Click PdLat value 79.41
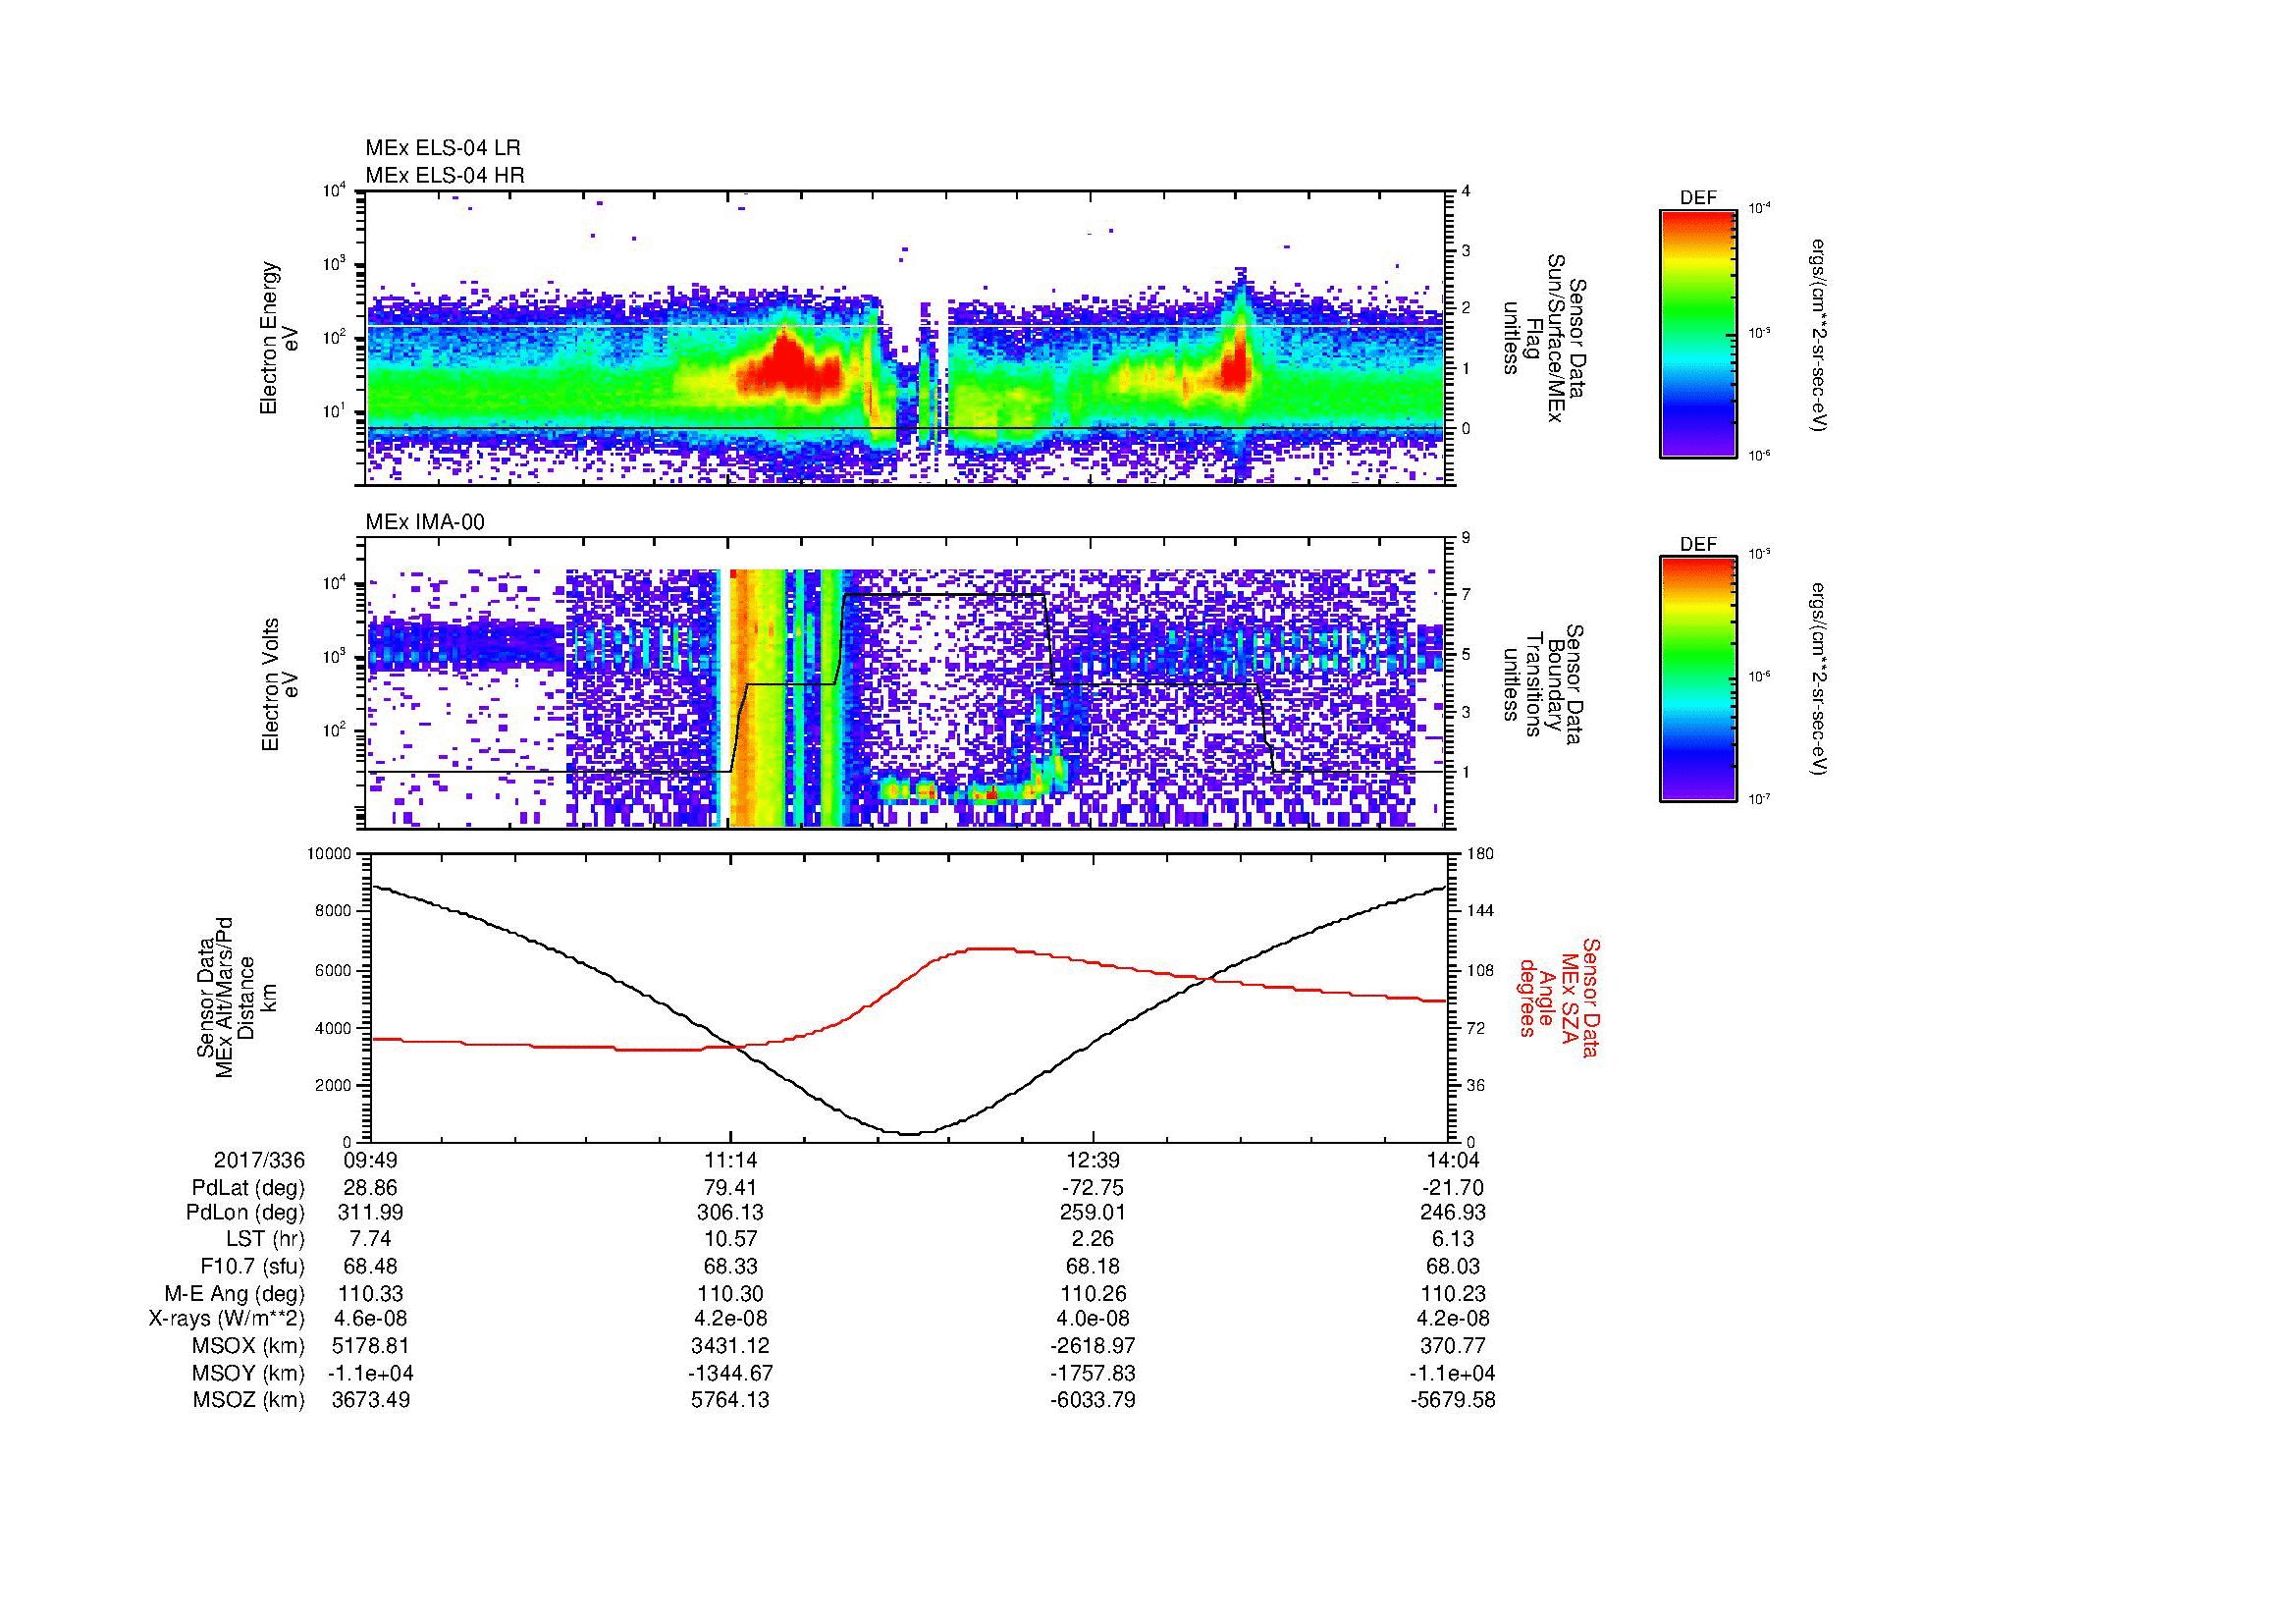Screen dimensions: 2296x1623 pyautogui.click(x=731, y=1188)
